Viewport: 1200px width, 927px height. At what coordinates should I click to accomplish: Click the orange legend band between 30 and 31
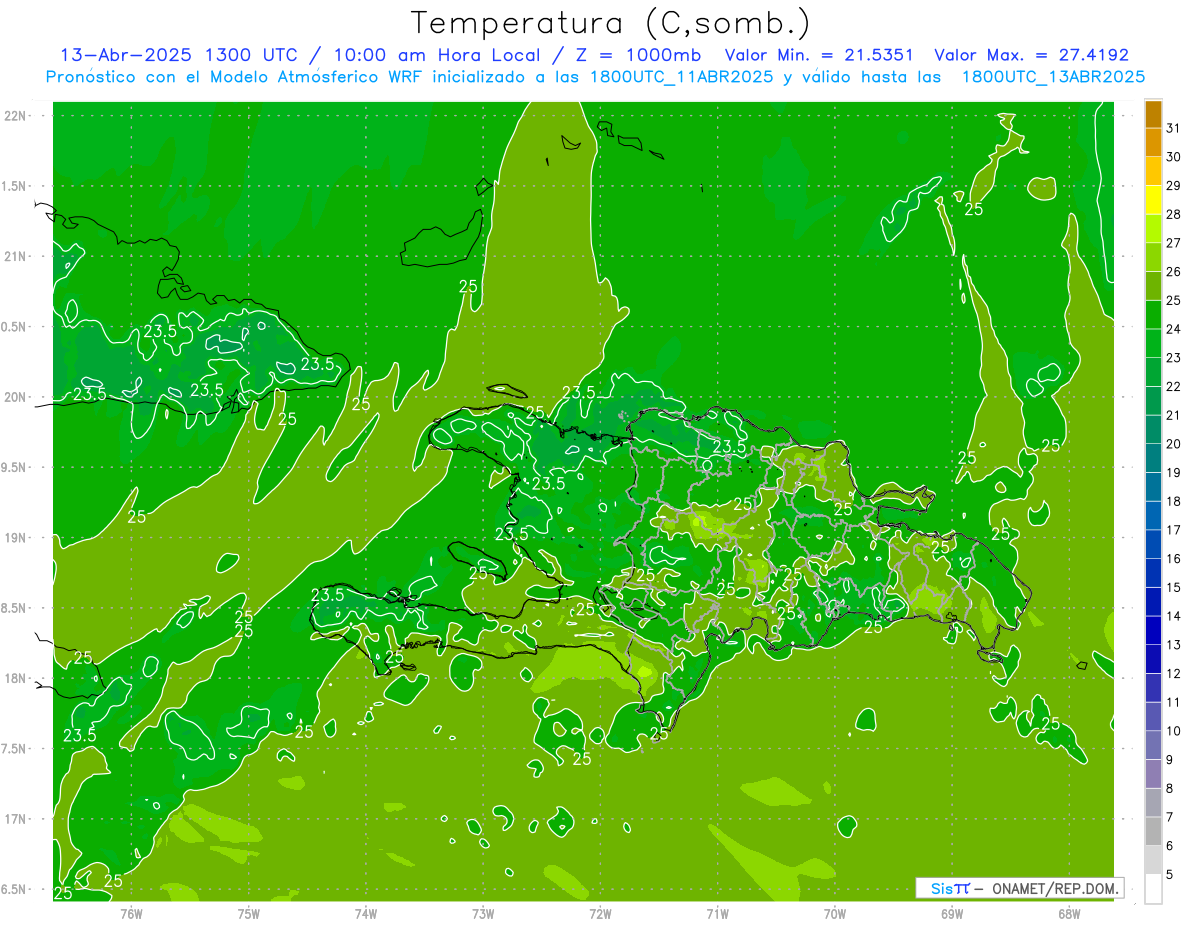click(1153, 142)
